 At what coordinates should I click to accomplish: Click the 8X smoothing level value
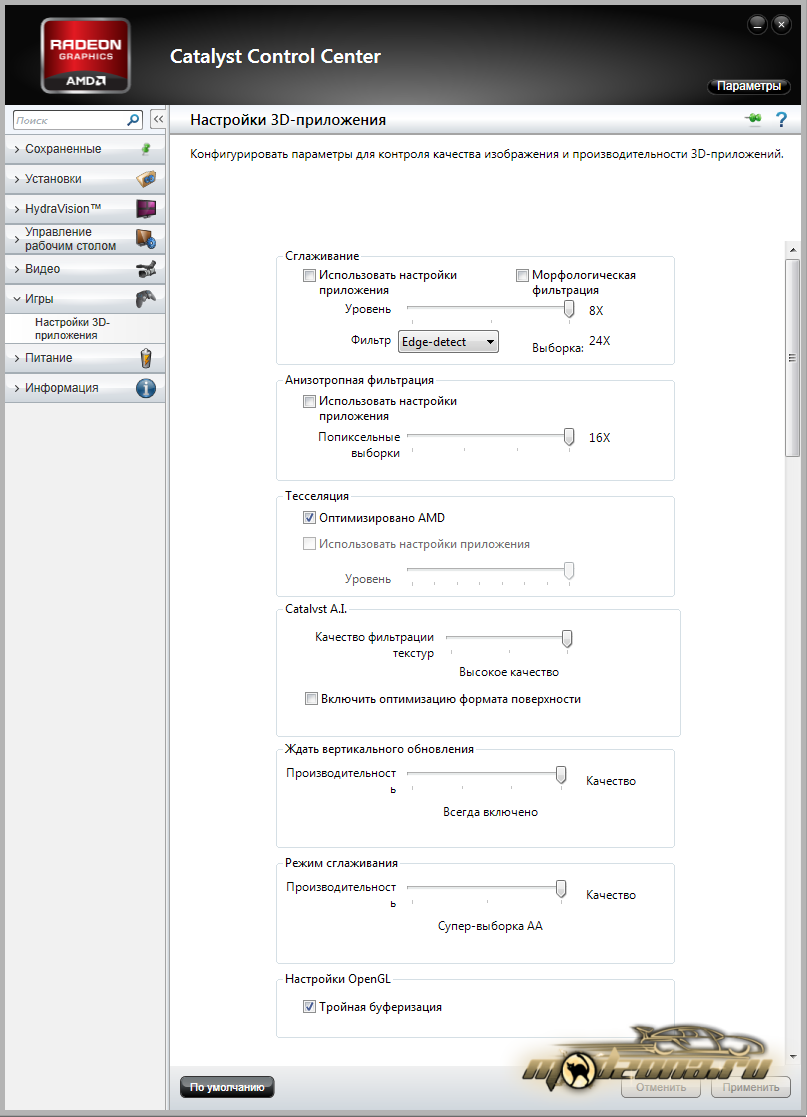click(x=595, y=311)
